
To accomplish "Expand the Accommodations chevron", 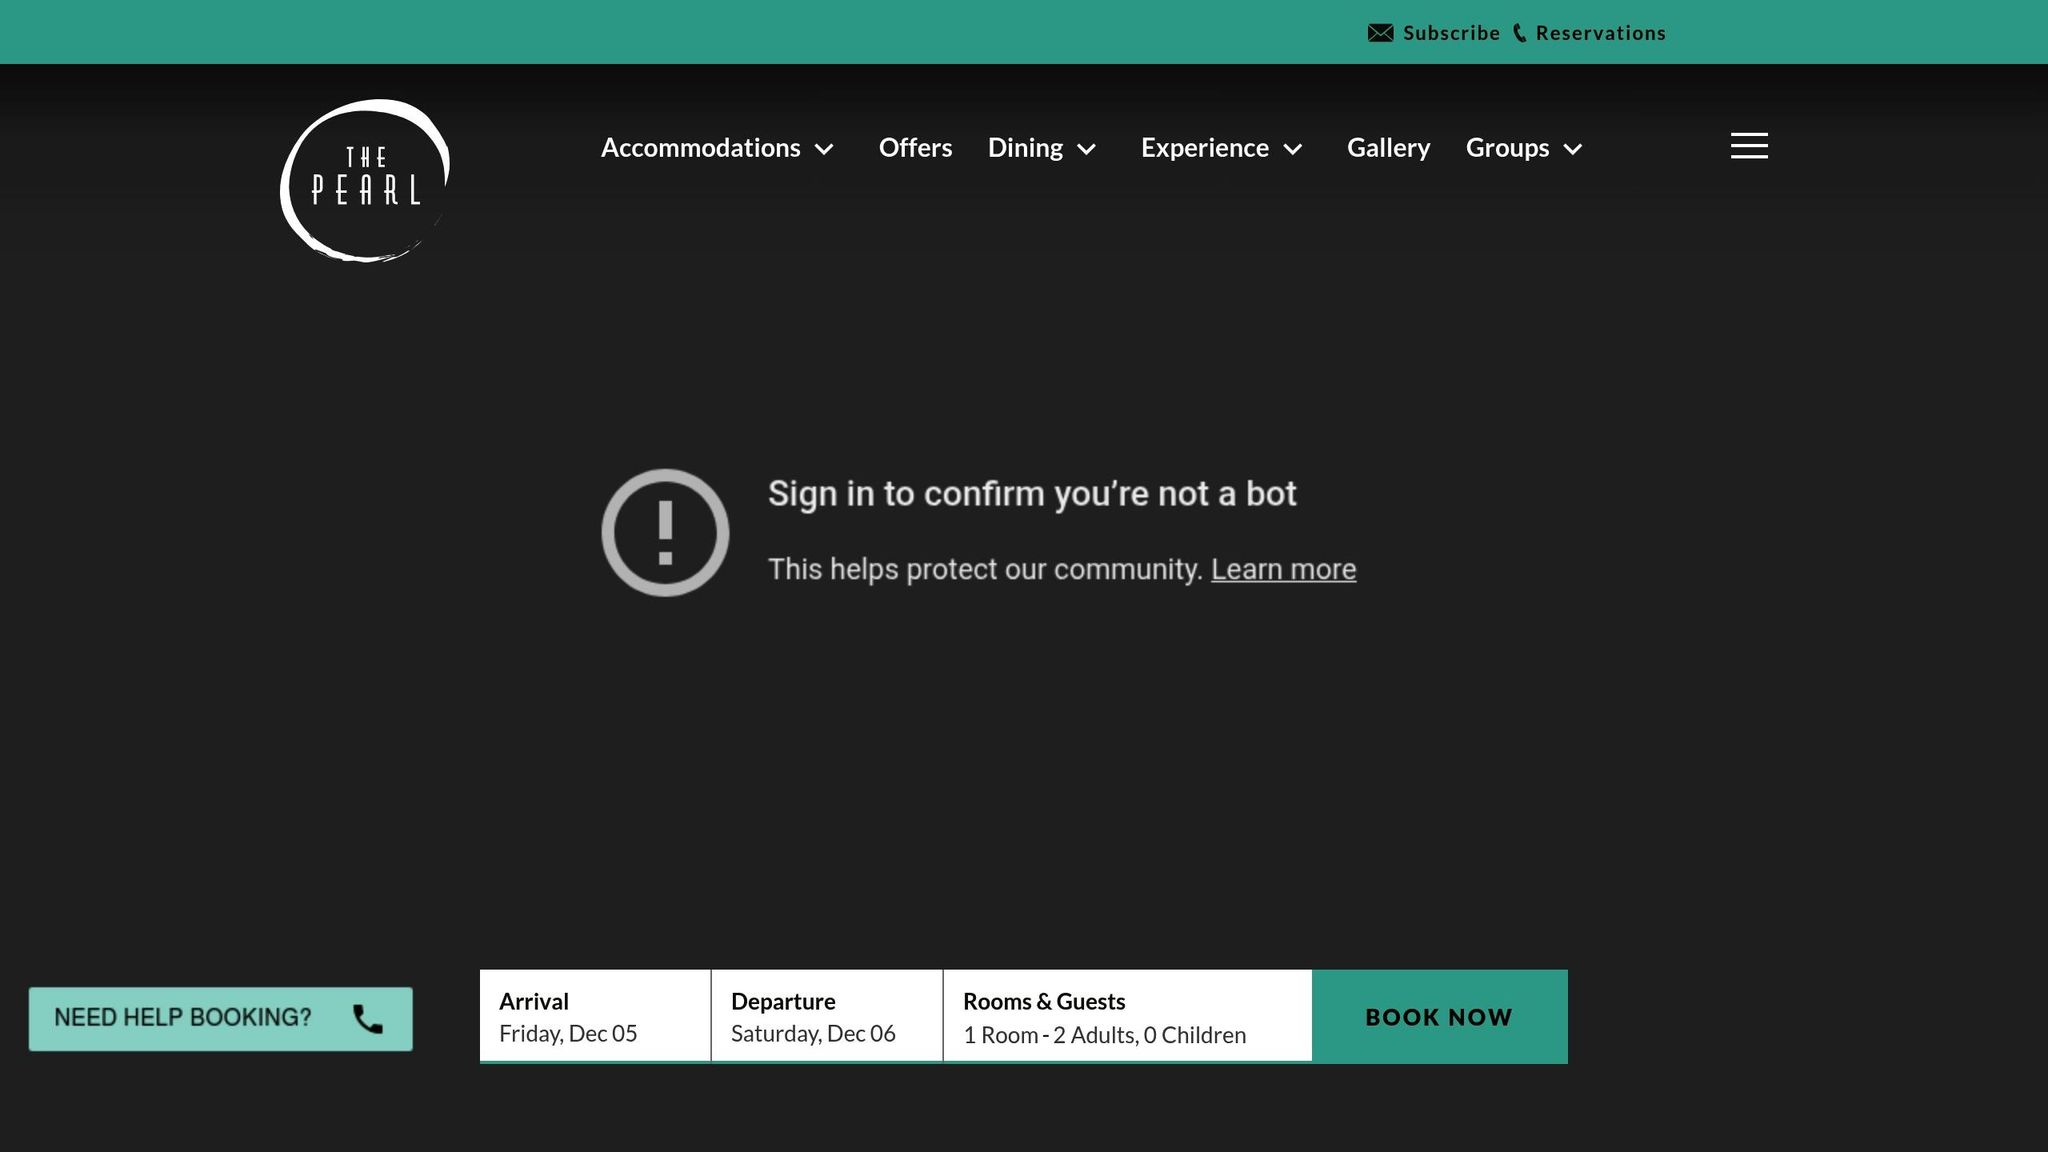I will pos(824,150).
